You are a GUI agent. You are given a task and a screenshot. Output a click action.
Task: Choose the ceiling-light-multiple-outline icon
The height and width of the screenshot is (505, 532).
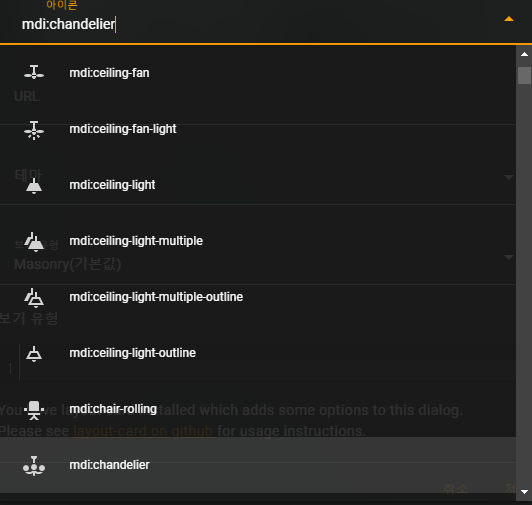(x=34, y=298)
